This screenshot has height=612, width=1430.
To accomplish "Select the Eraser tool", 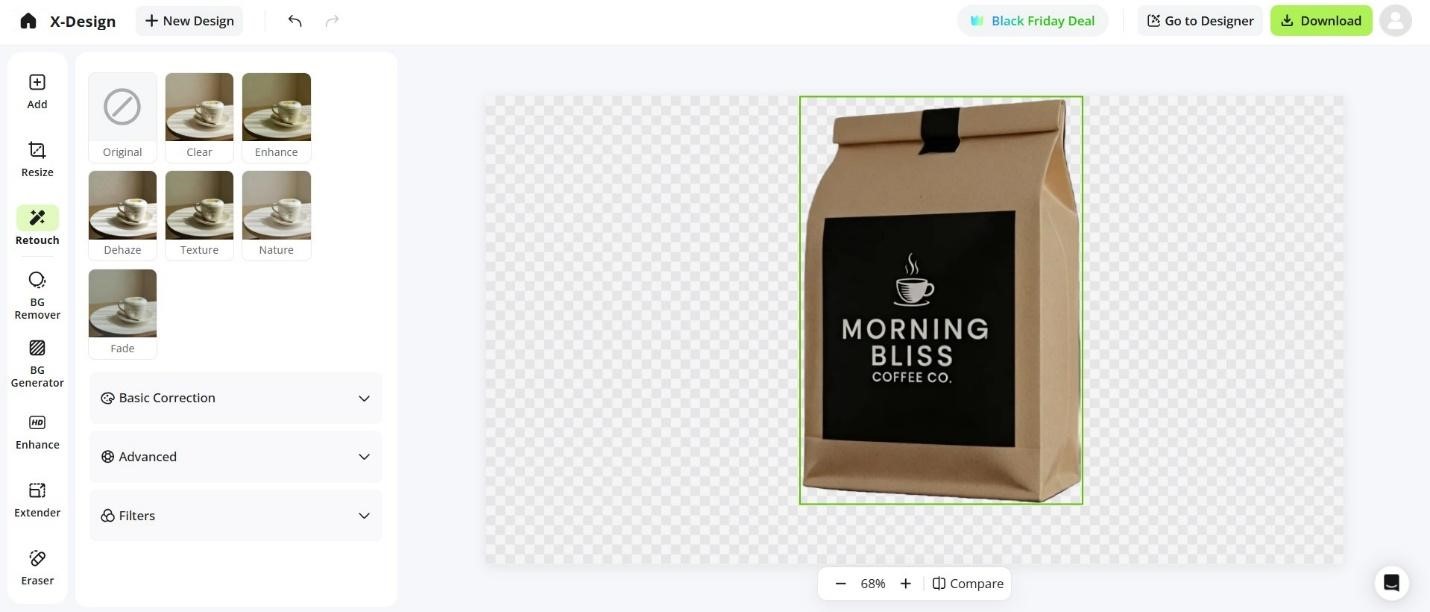I will pyautogui.click(x=37, y=568).
